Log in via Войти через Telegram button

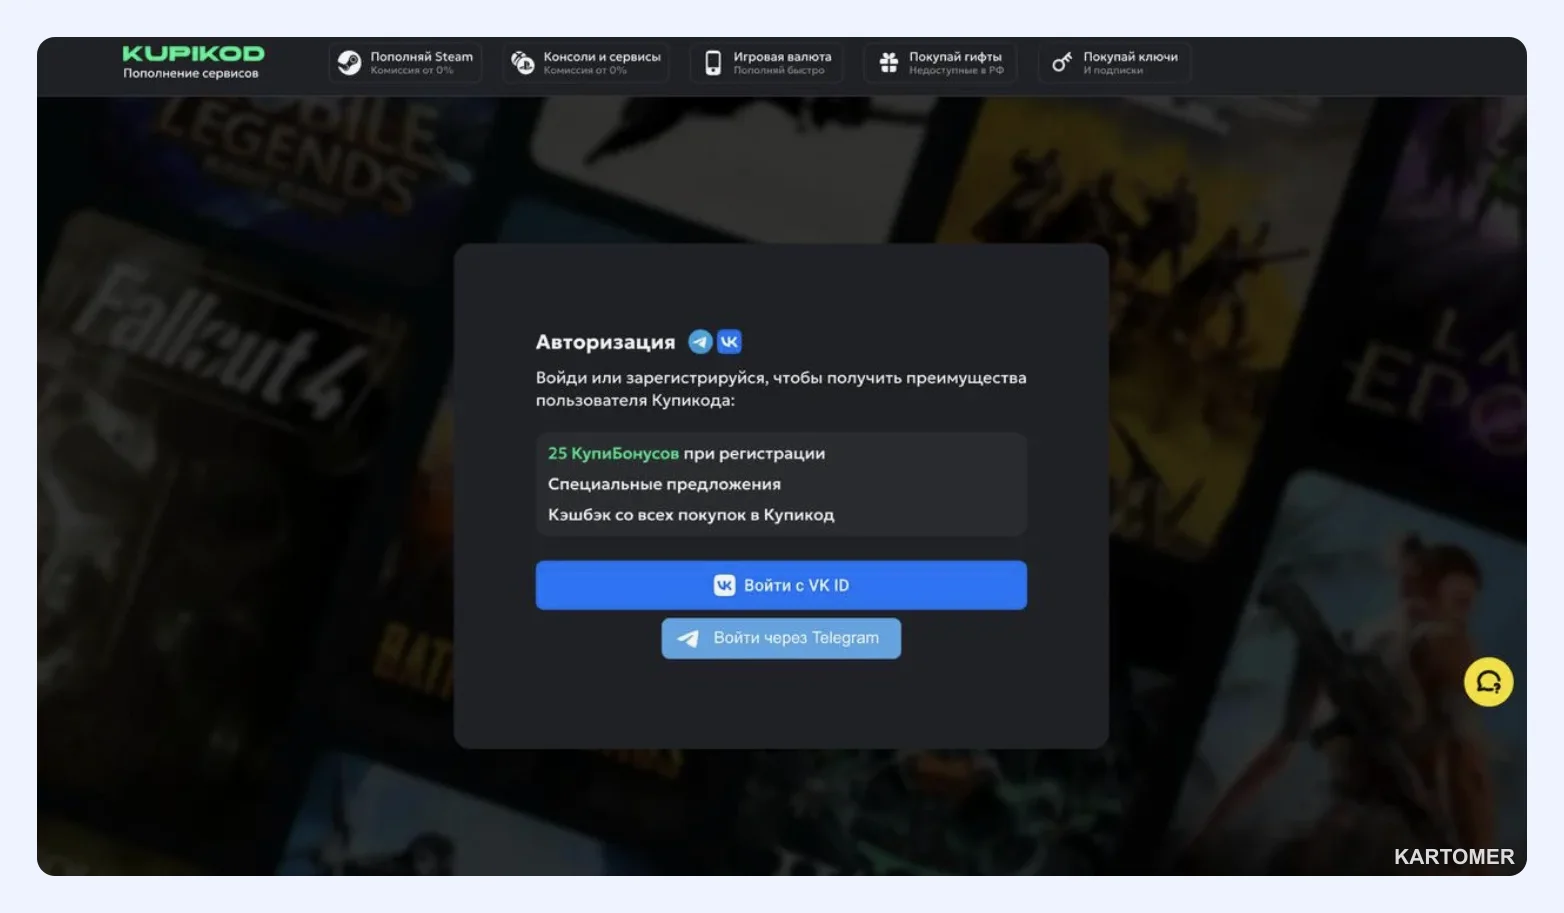781,638
